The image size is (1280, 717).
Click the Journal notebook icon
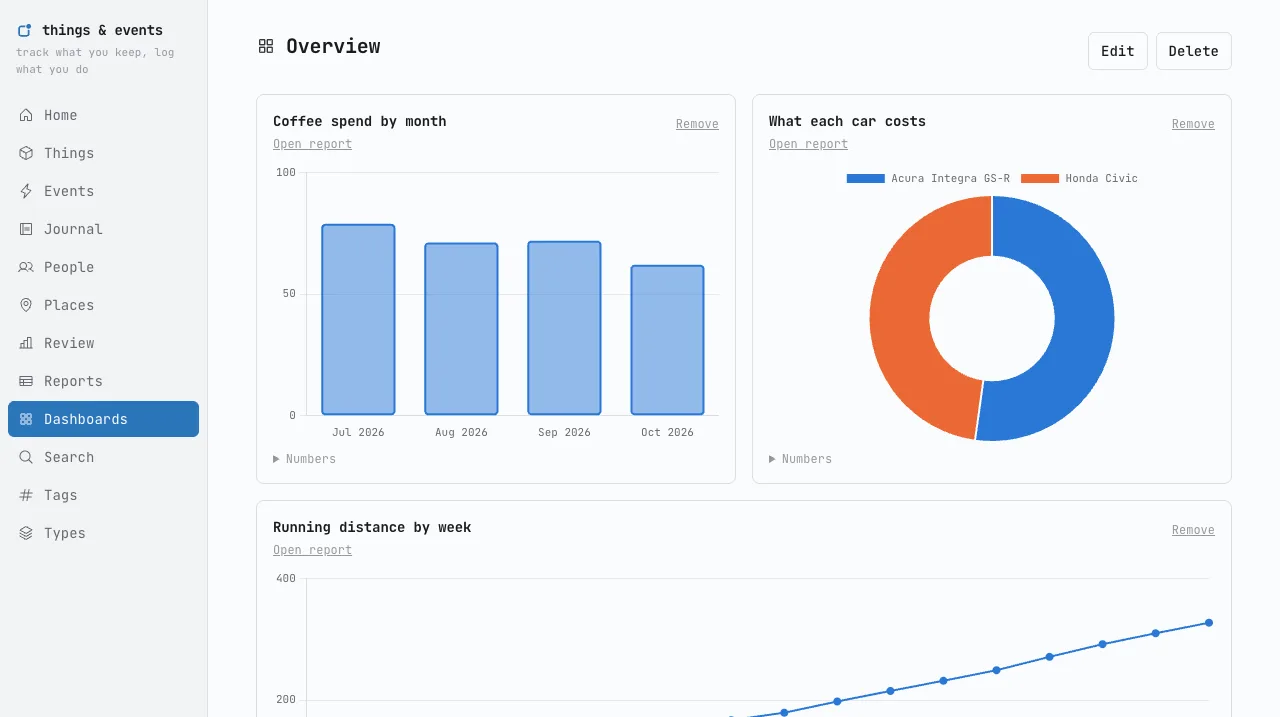26,229
